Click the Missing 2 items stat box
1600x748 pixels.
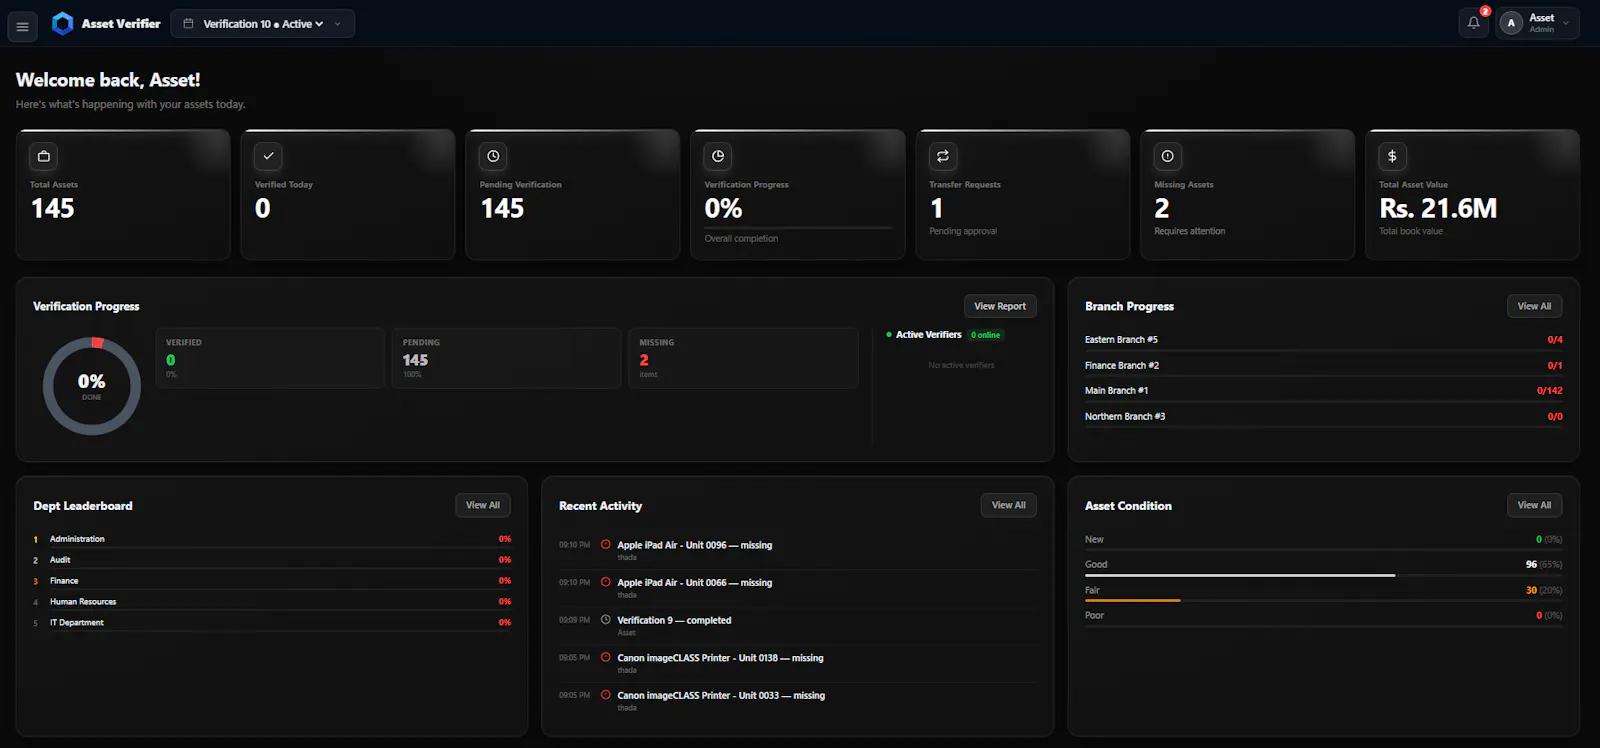[x=744, y=358]
